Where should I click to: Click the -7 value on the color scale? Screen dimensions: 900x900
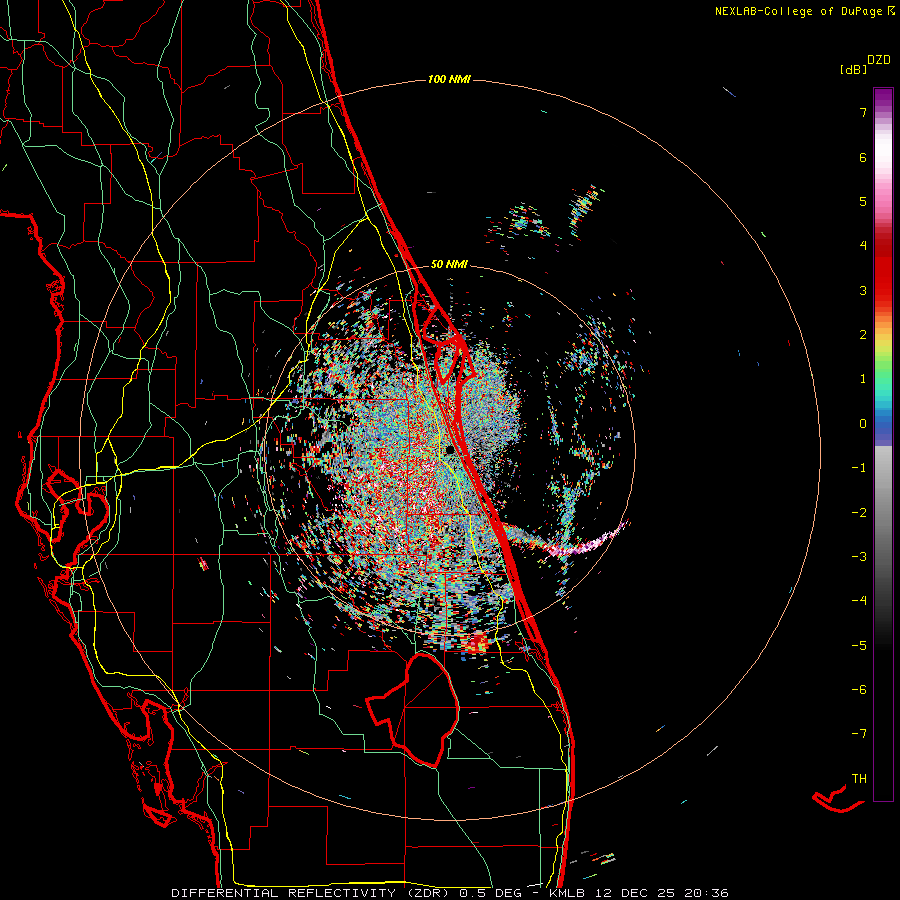click(859, 734)
